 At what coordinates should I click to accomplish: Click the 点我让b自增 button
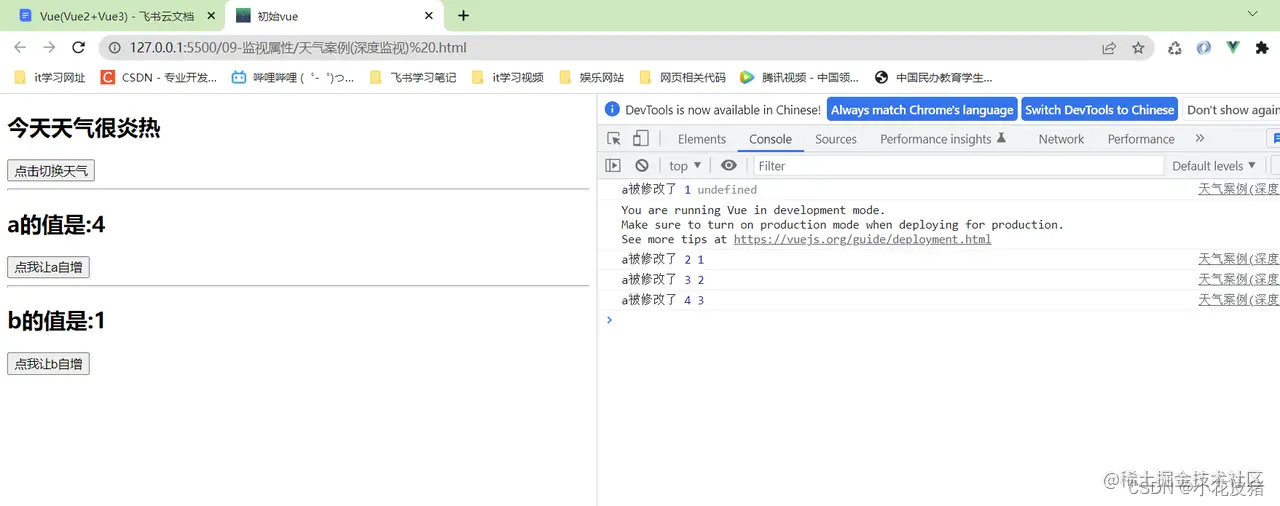click(48, 364)
